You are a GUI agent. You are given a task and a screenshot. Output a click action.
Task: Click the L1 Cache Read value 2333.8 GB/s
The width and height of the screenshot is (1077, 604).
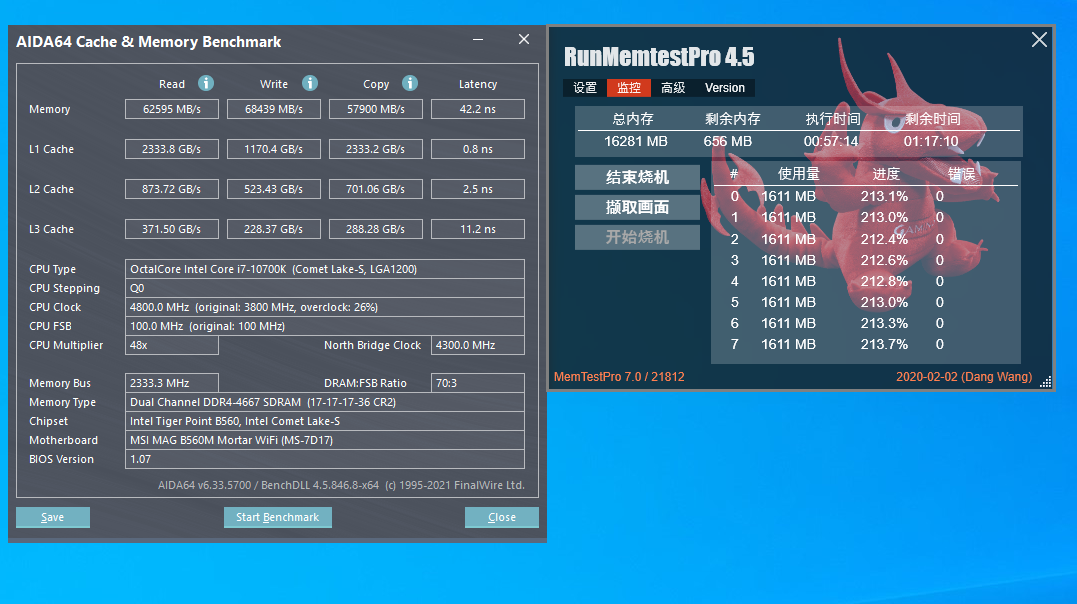(x=172, y=149)
